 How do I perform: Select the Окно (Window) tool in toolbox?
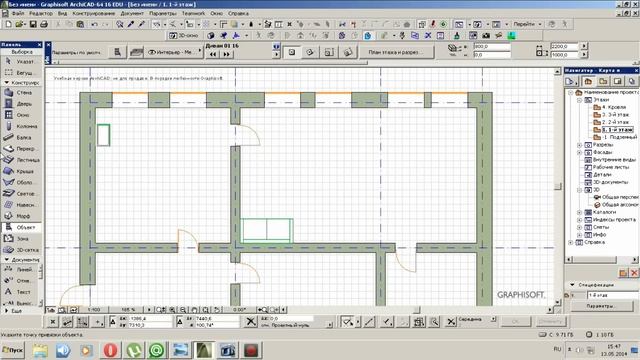click(21, 115)
